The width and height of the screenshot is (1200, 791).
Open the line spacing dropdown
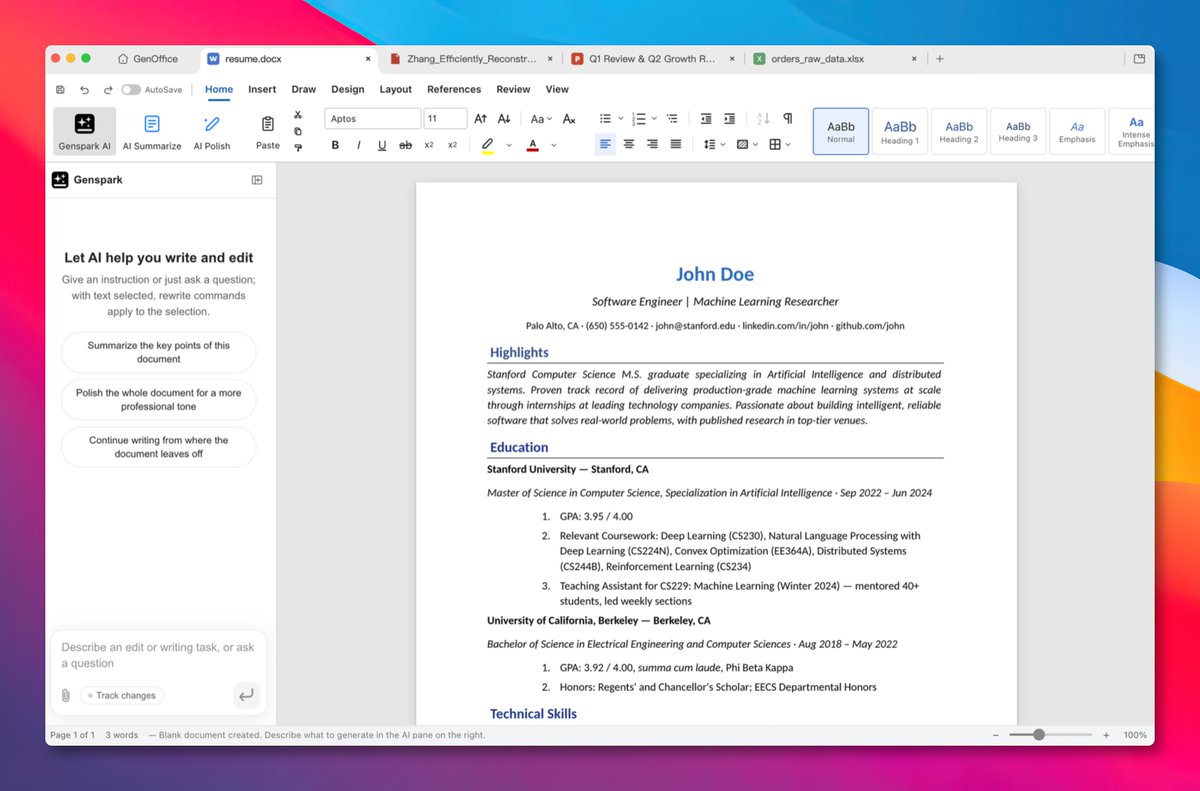pos(714,144)
